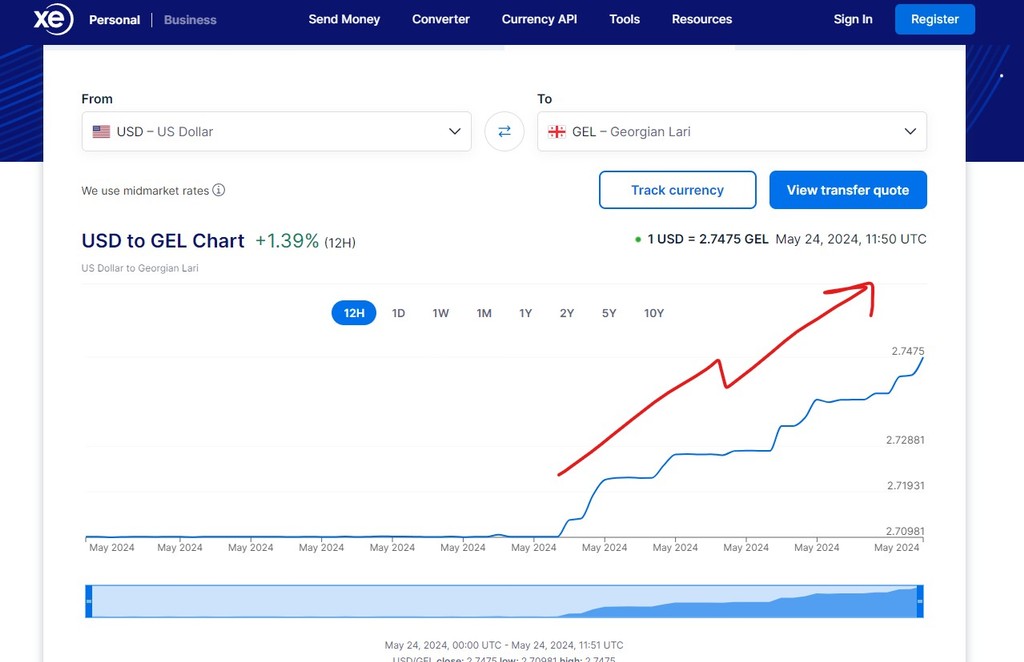Click the Sign In link
Viewport: 1024px width, 662px height.
click(x=853, y=19)
